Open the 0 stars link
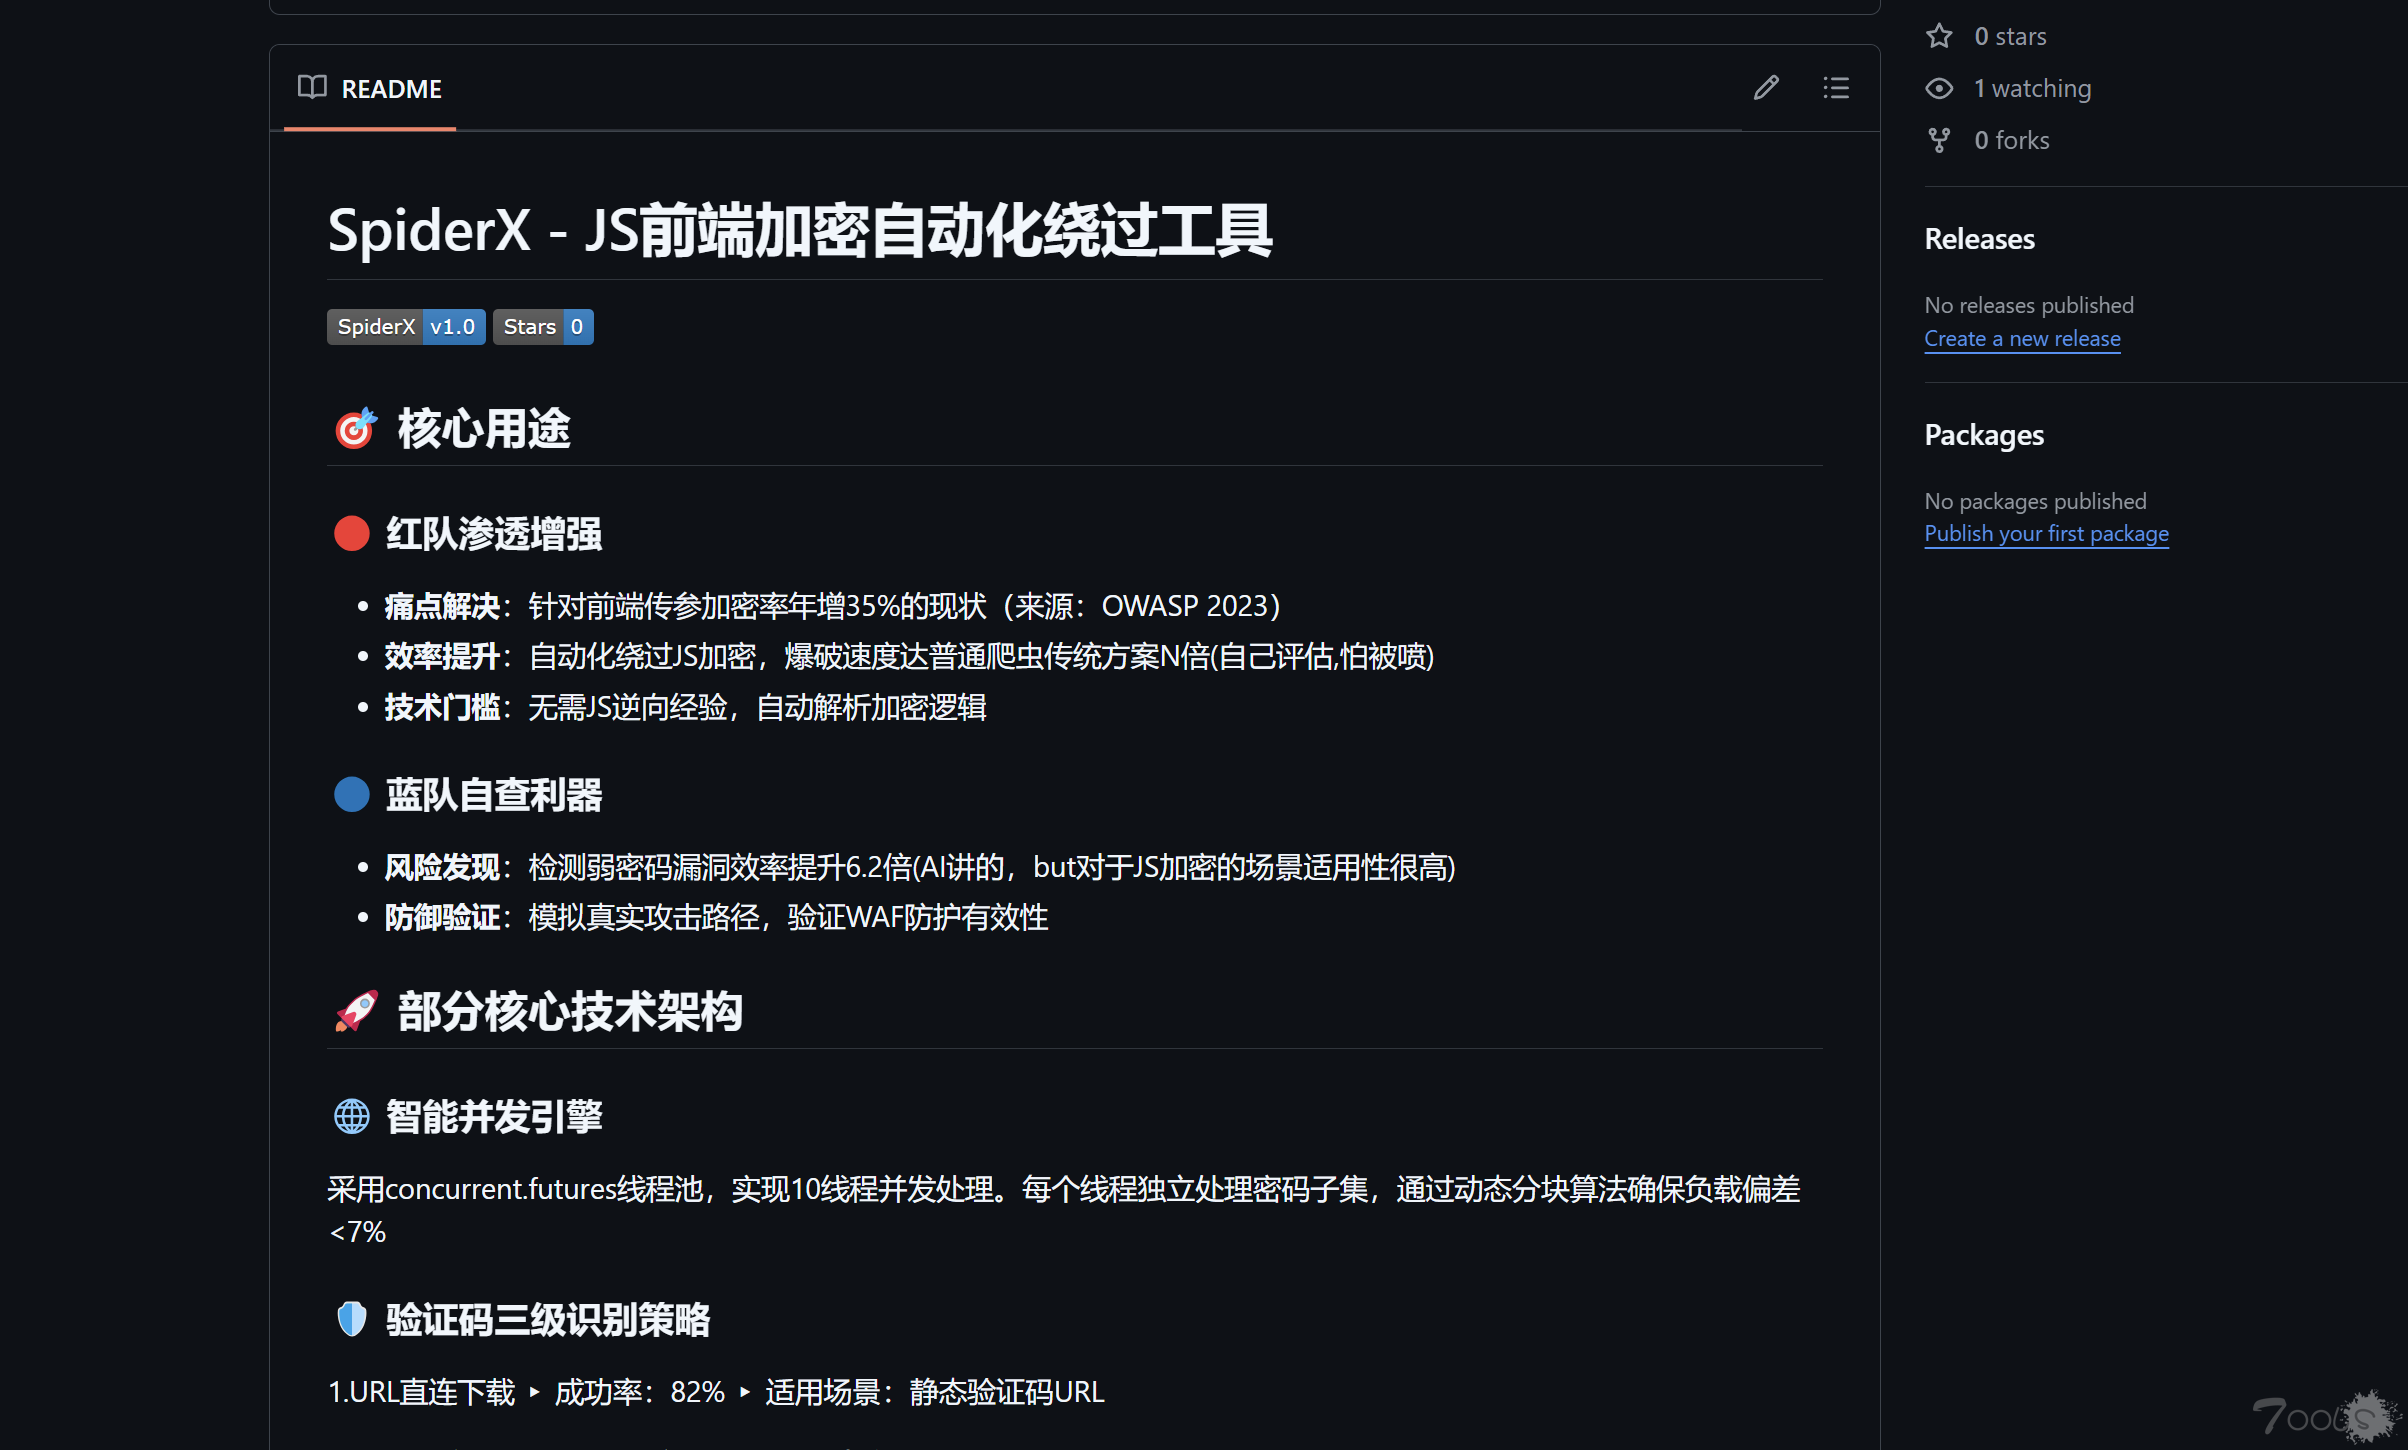The image size is (2408, 1450). point(2010,36)
